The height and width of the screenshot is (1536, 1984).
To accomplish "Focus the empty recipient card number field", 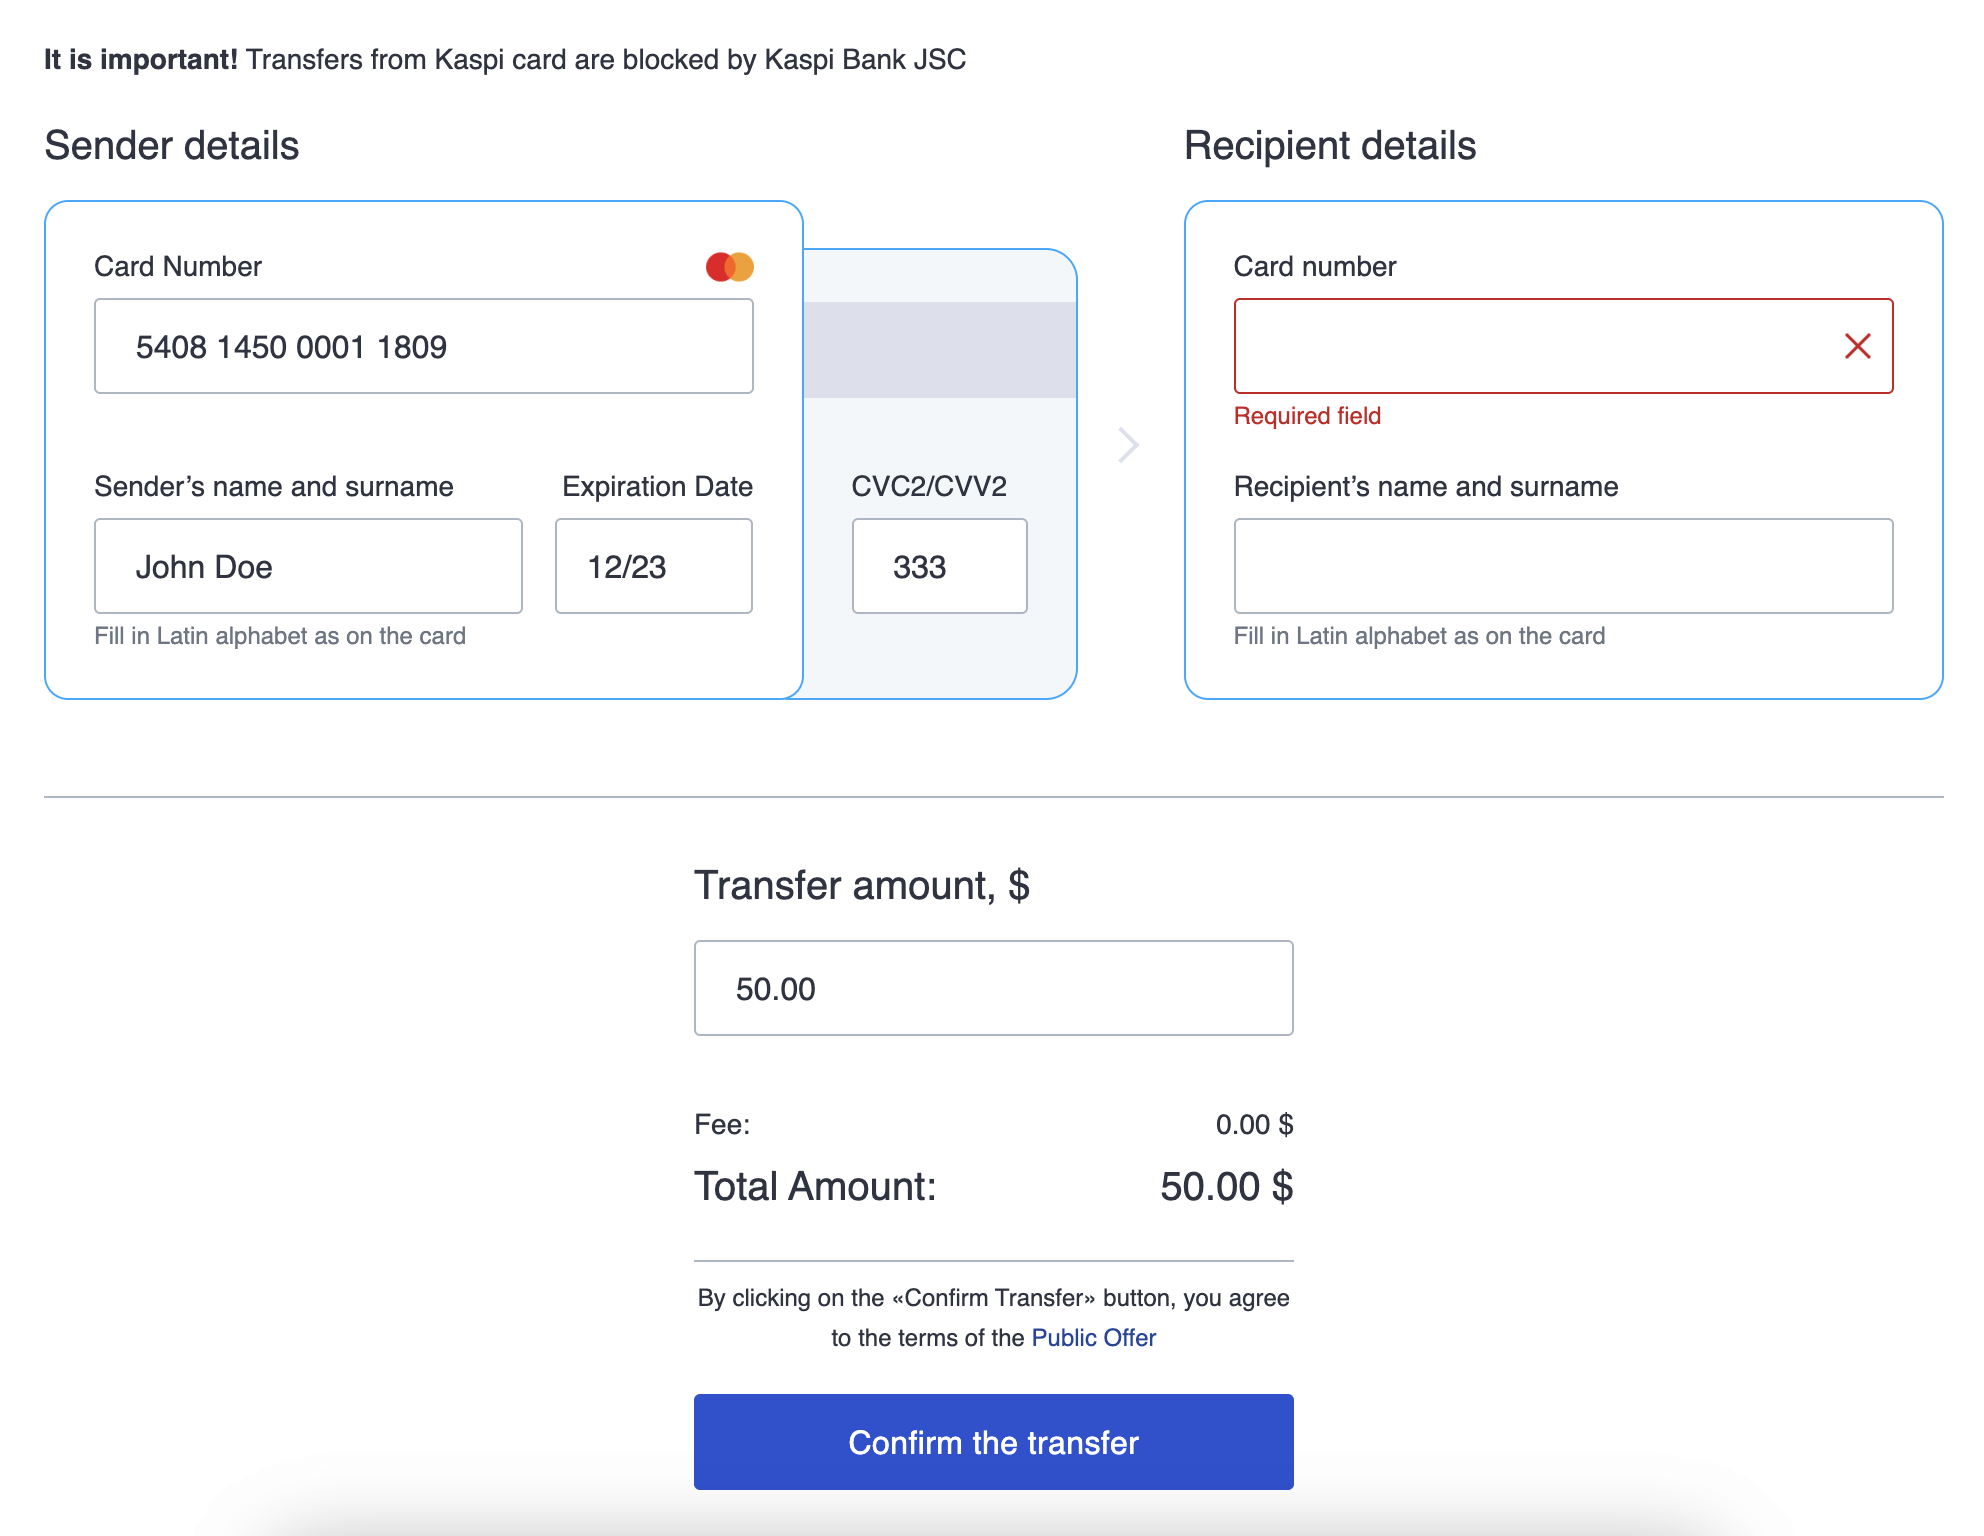I will [x=1530, y=346].
